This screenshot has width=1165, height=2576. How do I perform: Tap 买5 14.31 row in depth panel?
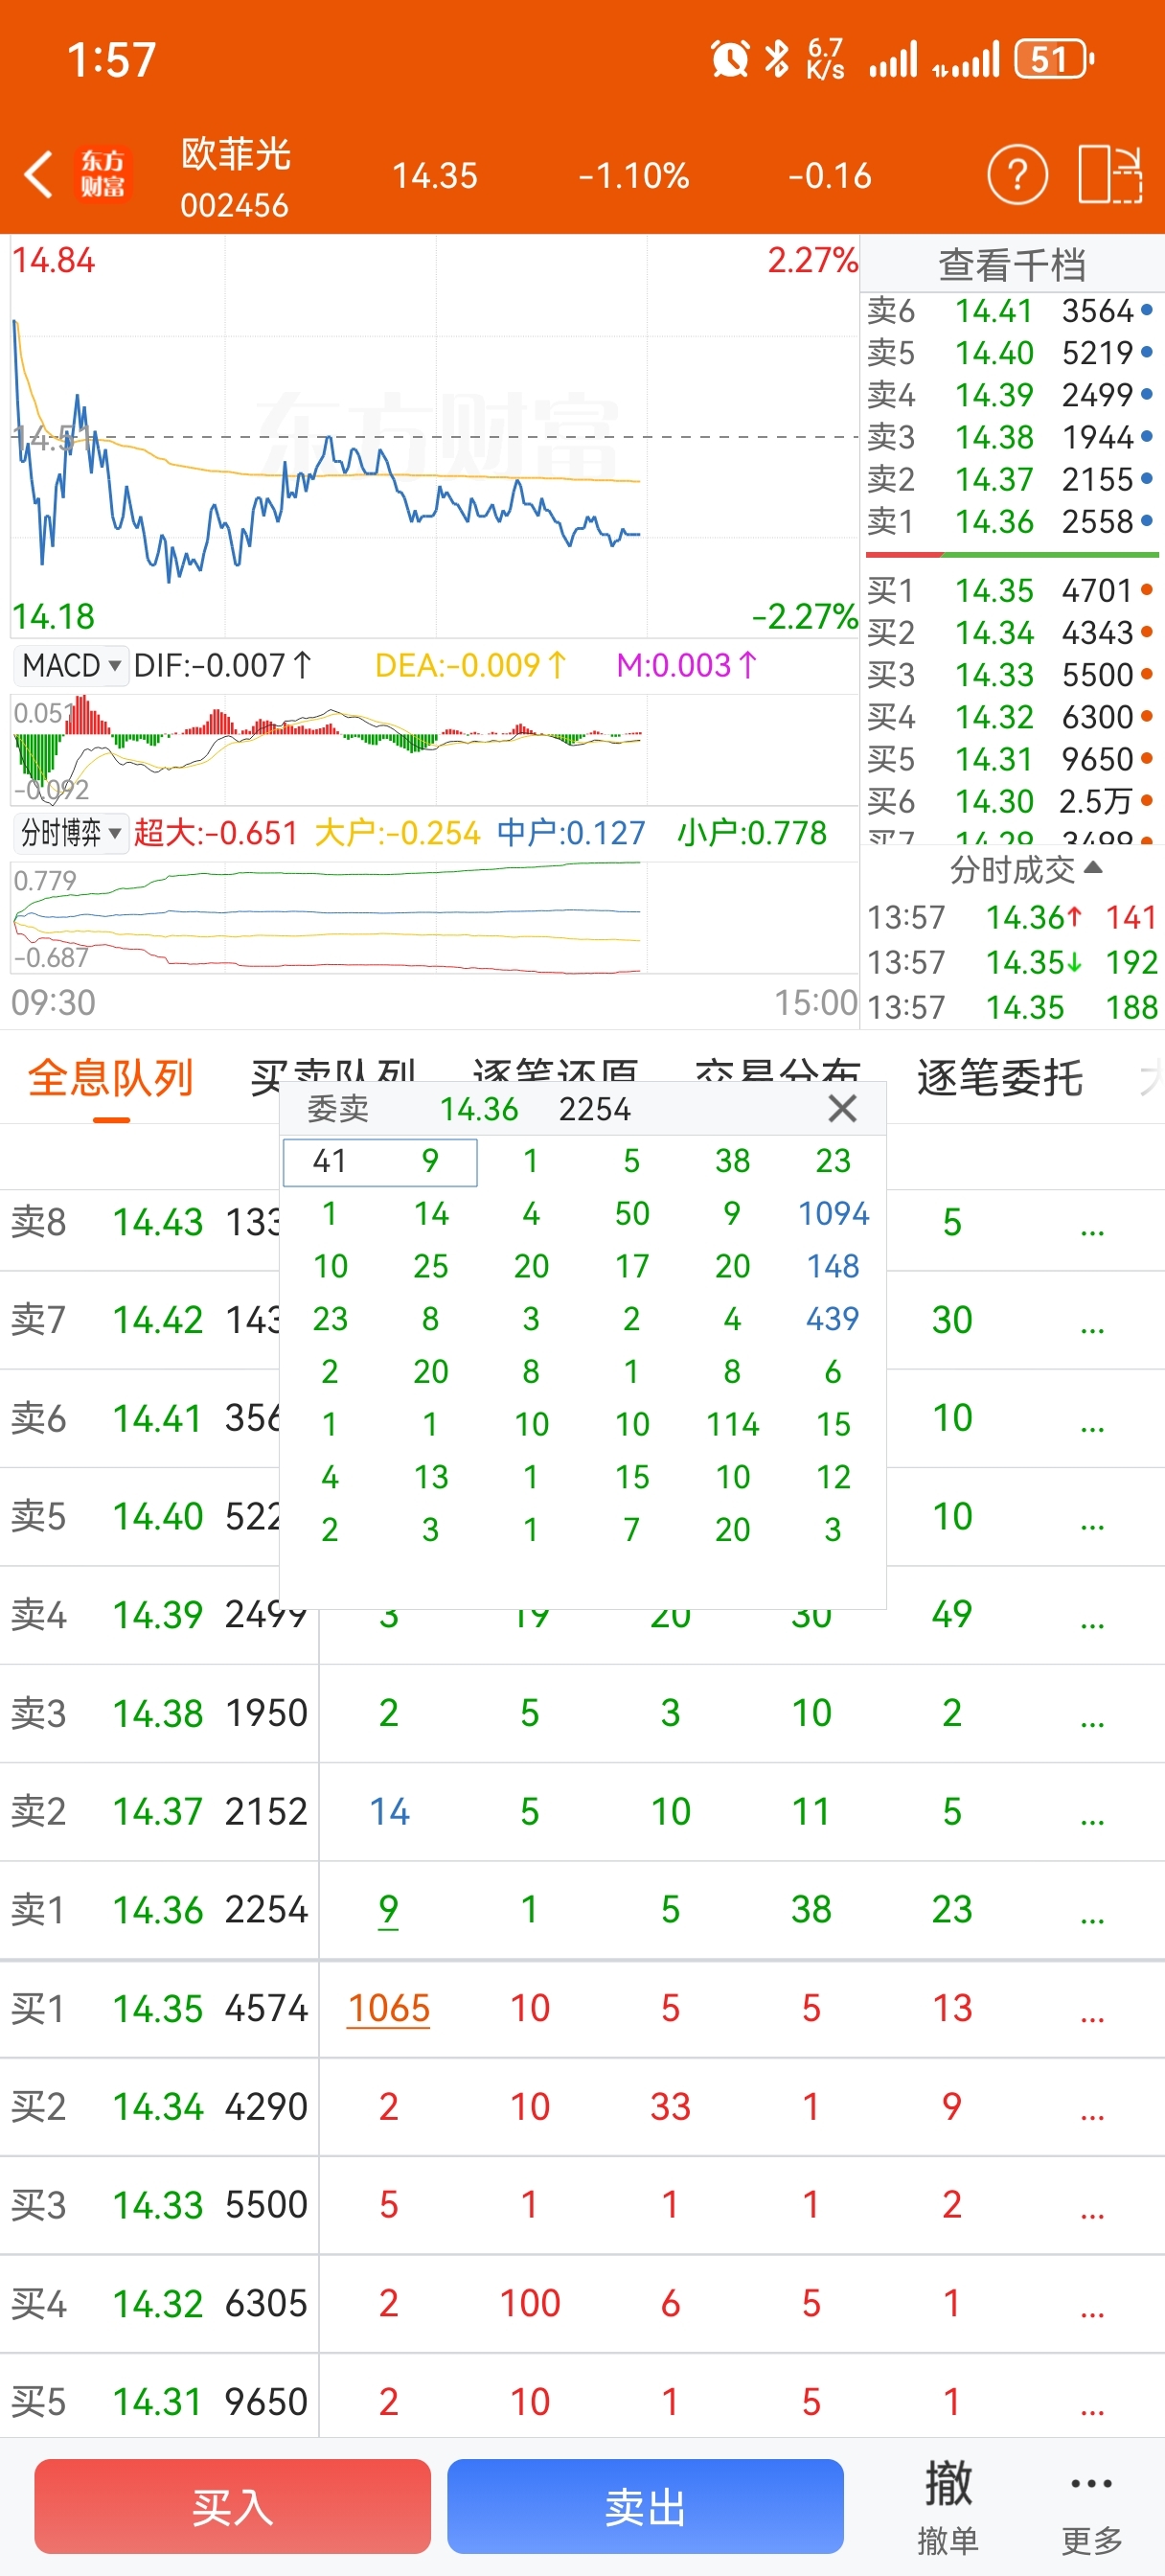[x=1010, y=759]
